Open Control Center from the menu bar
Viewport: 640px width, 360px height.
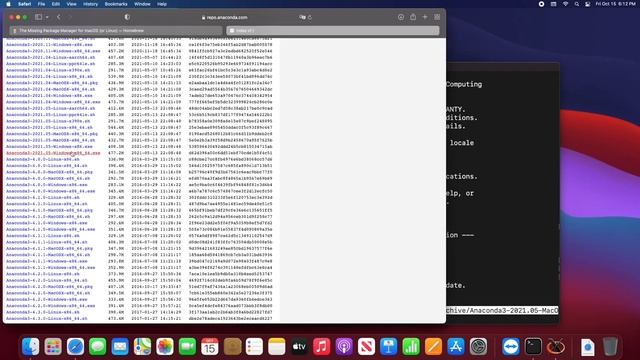click(x=588, y=4)
